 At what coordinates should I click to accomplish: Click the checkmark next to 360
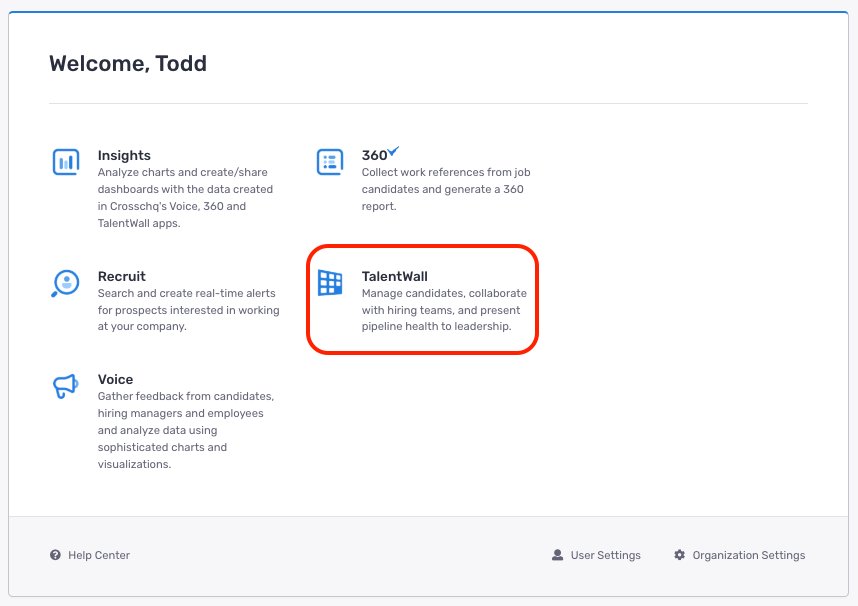(392, 149)
